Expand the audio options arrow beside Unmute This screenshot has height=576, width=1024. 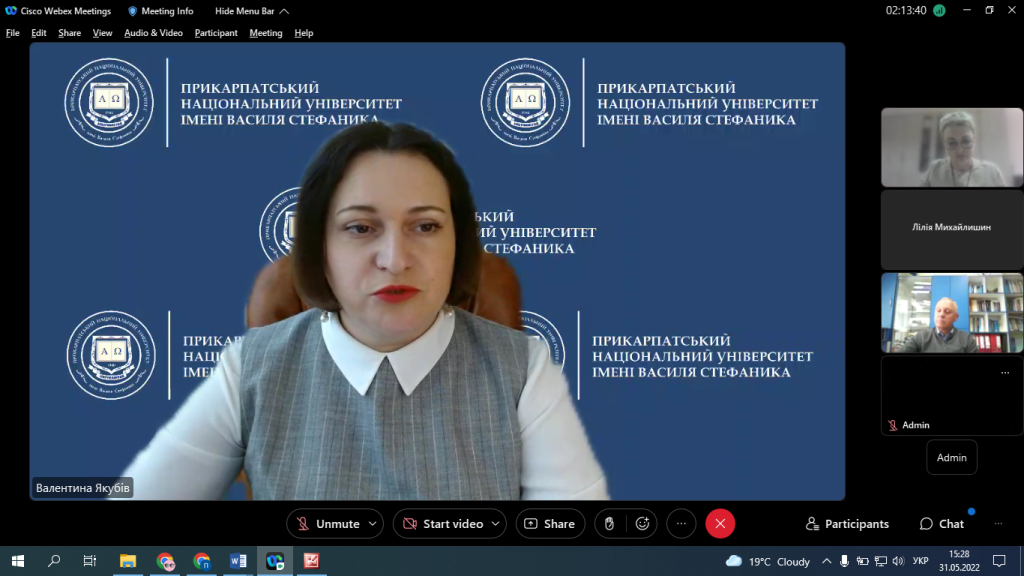(x=373, y=524)
